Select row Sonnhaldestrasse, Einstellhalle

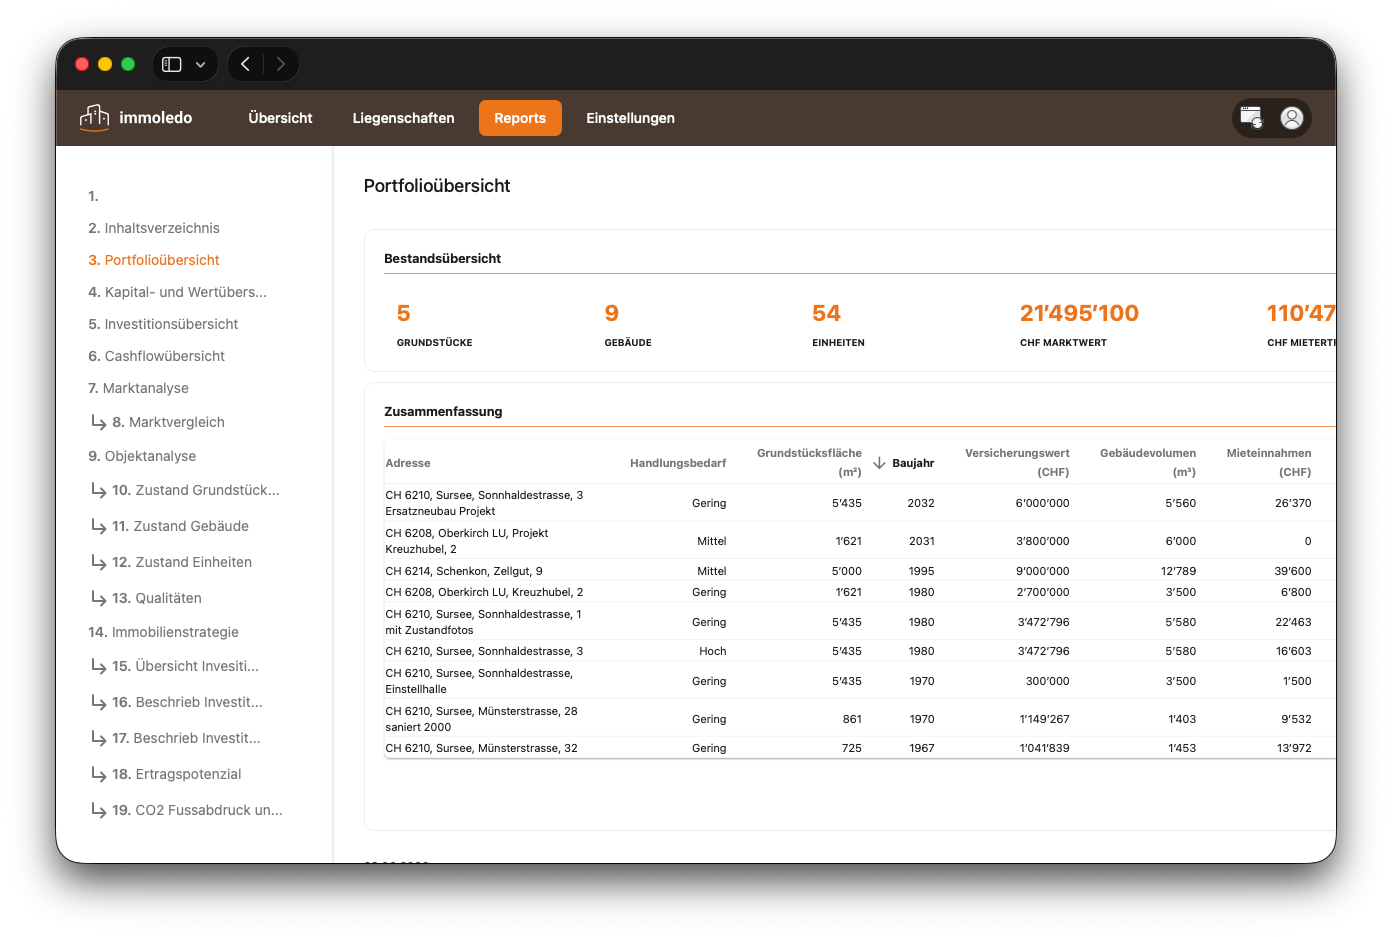(x=860, y=681)
